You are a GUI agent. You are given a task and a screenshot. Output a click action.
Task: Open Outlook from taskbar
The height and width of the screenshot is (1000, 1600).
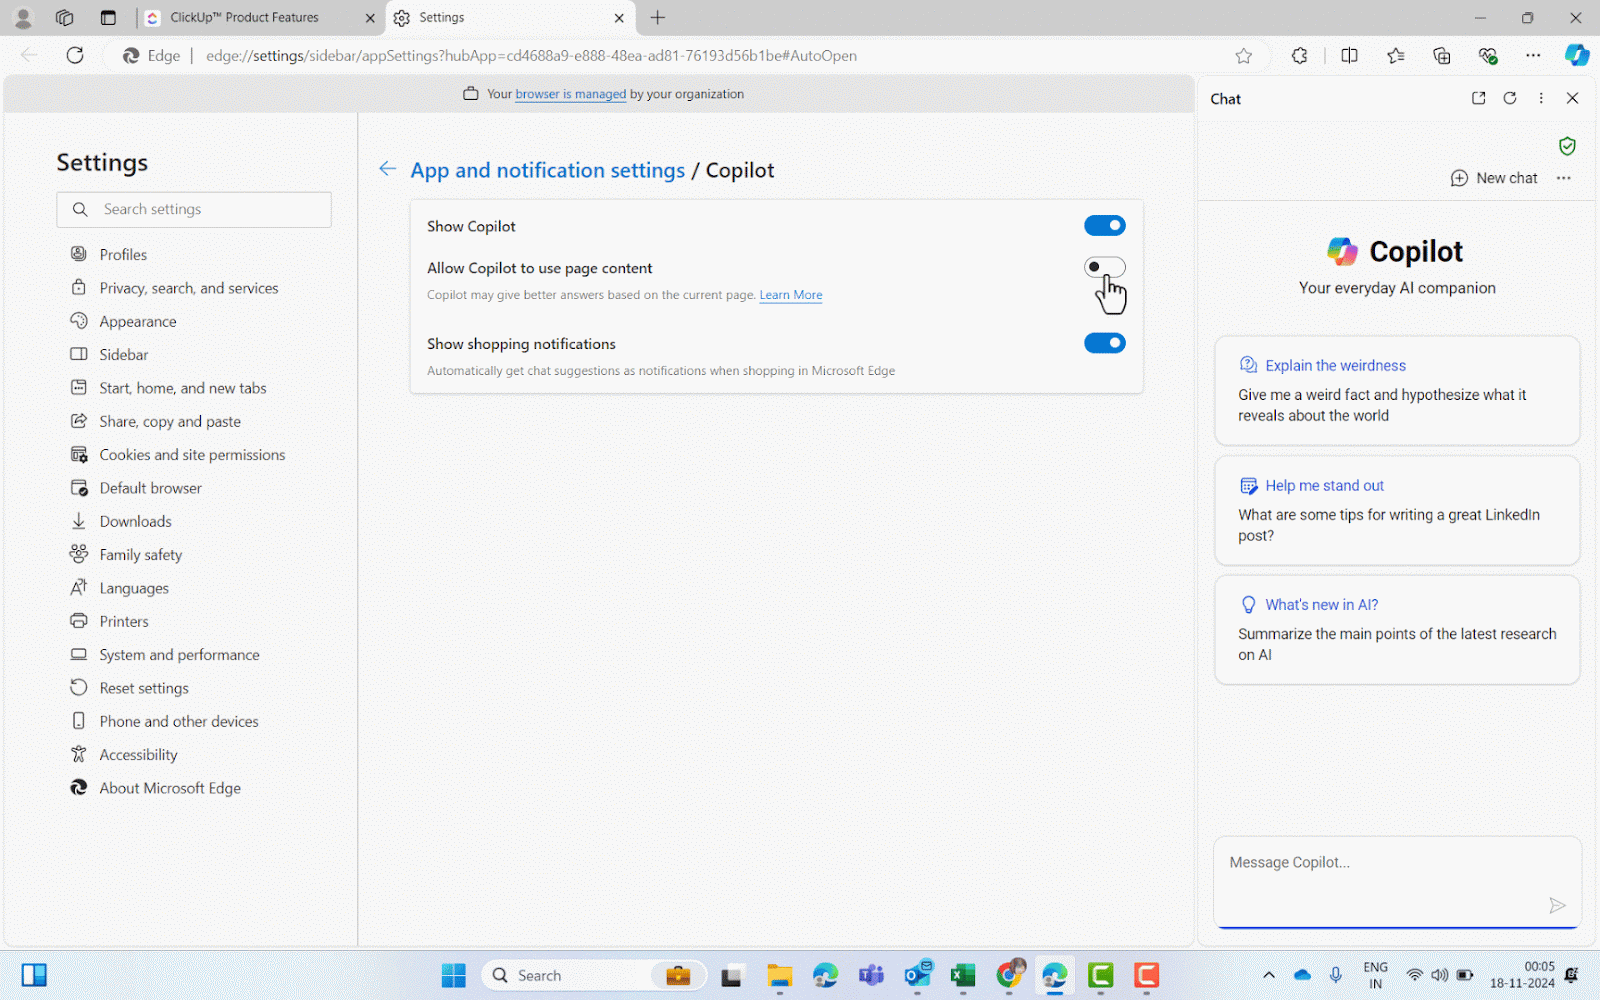[x=917, y=975]
